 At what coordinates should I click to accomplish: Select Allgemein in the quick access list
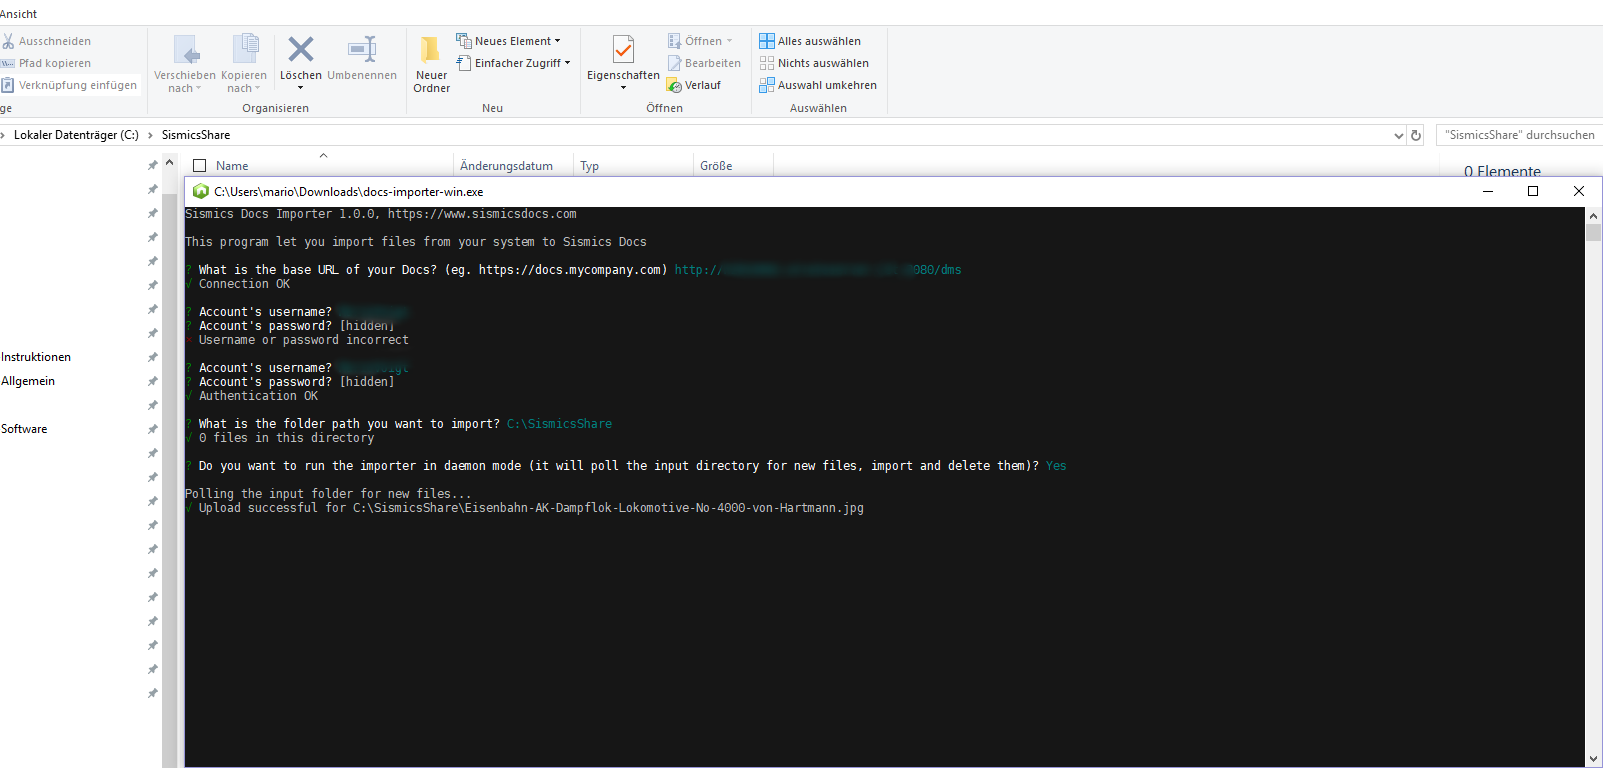coord(28,381)
